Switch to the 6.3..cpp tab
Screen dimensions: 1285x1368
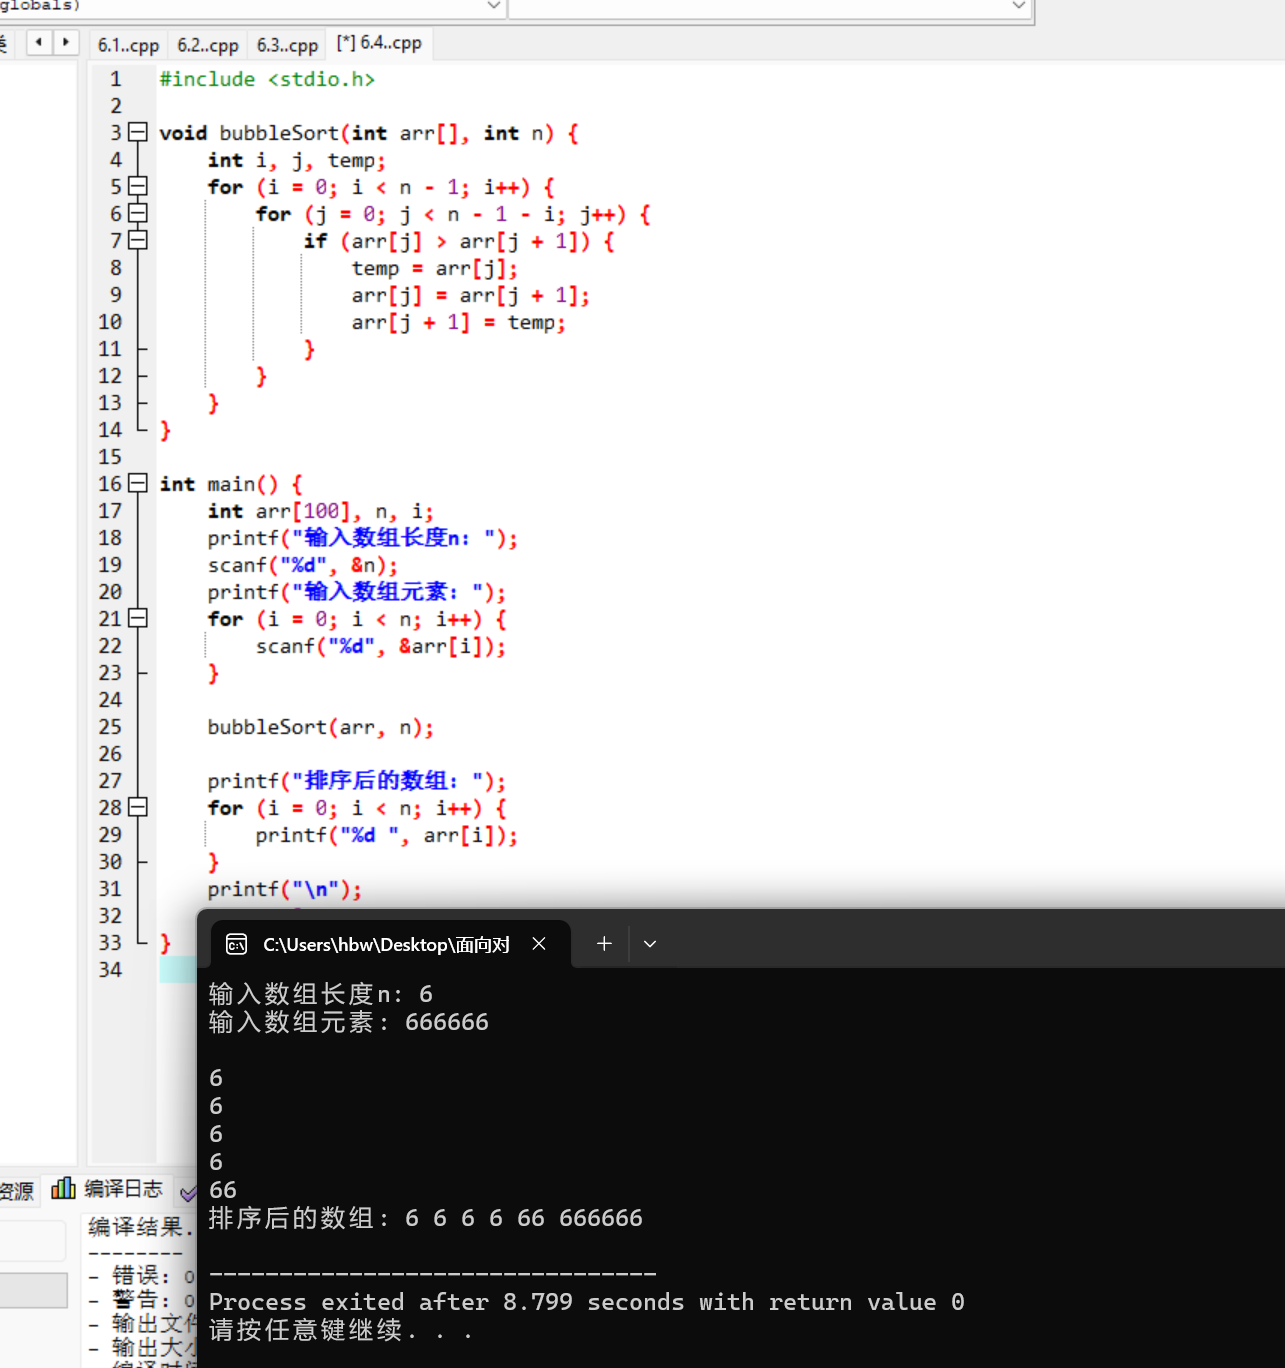(x=287, y=45)
